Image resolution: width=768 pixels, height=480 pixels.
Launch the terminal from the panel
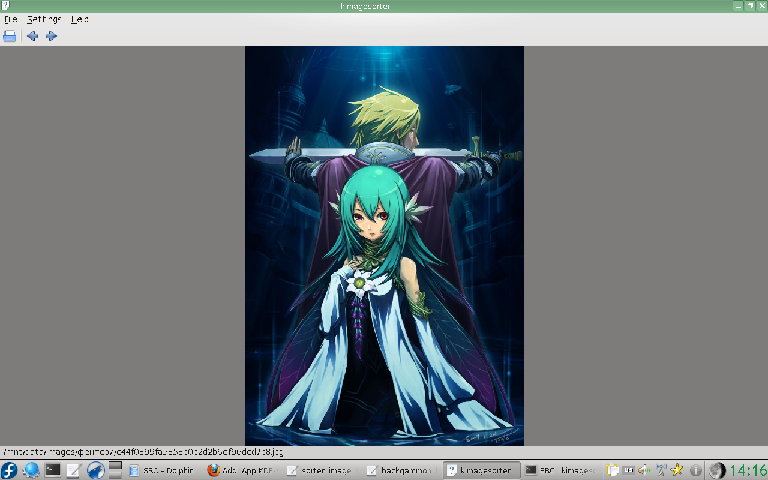[x=52, y=470]
